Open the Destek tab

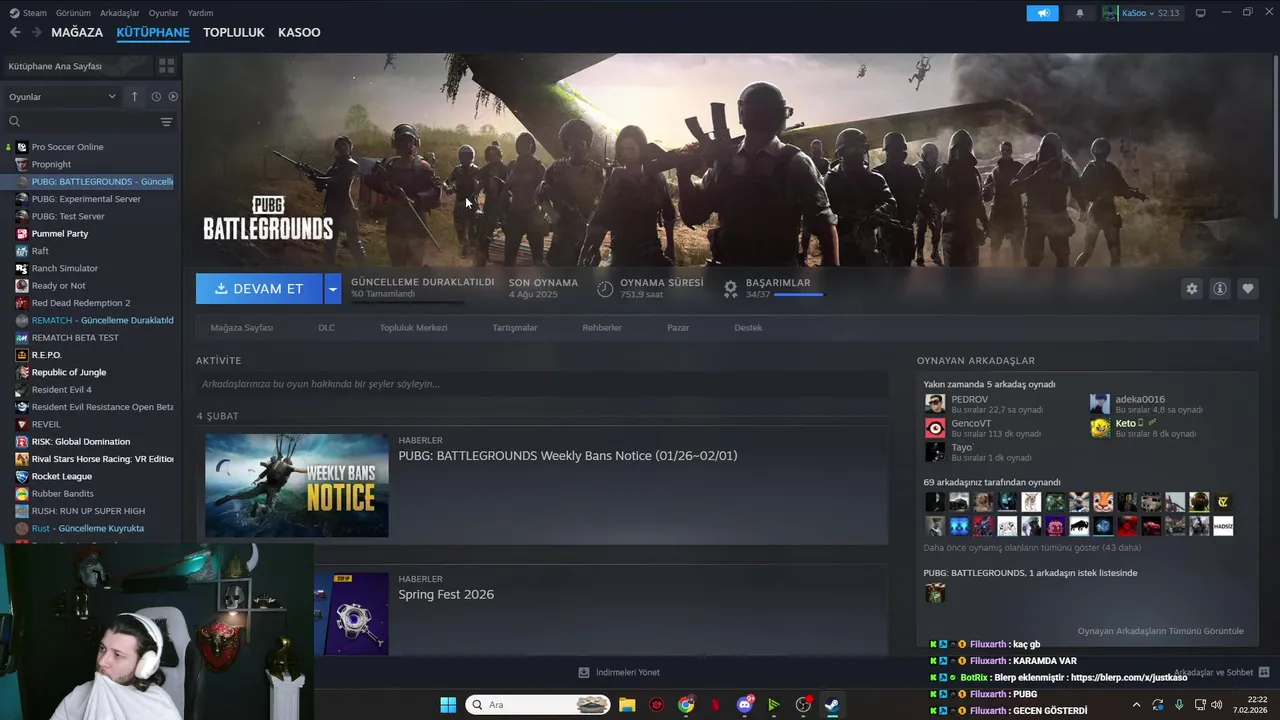click(748, 328)
